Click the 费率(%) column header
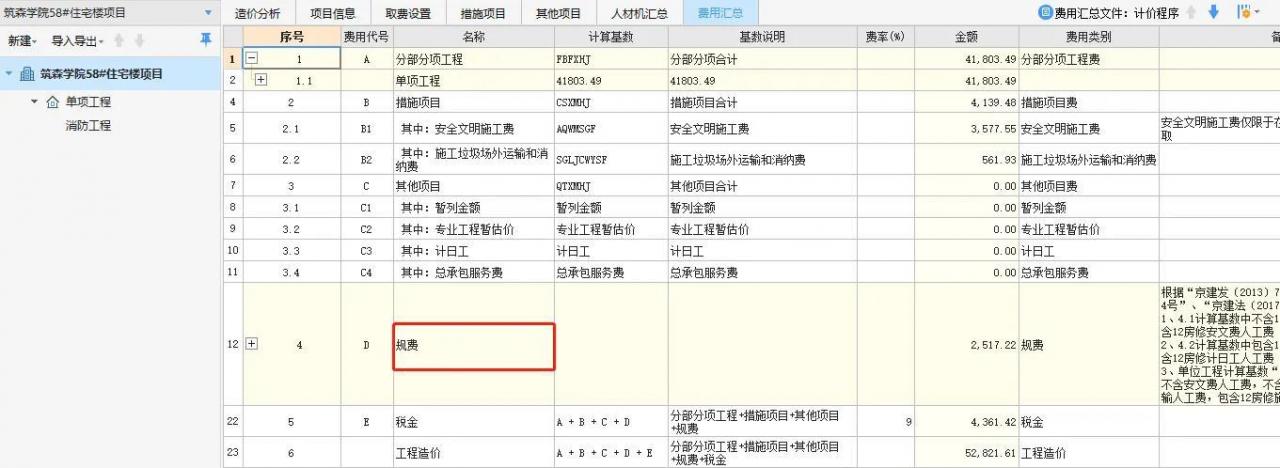 pos(885,37)
